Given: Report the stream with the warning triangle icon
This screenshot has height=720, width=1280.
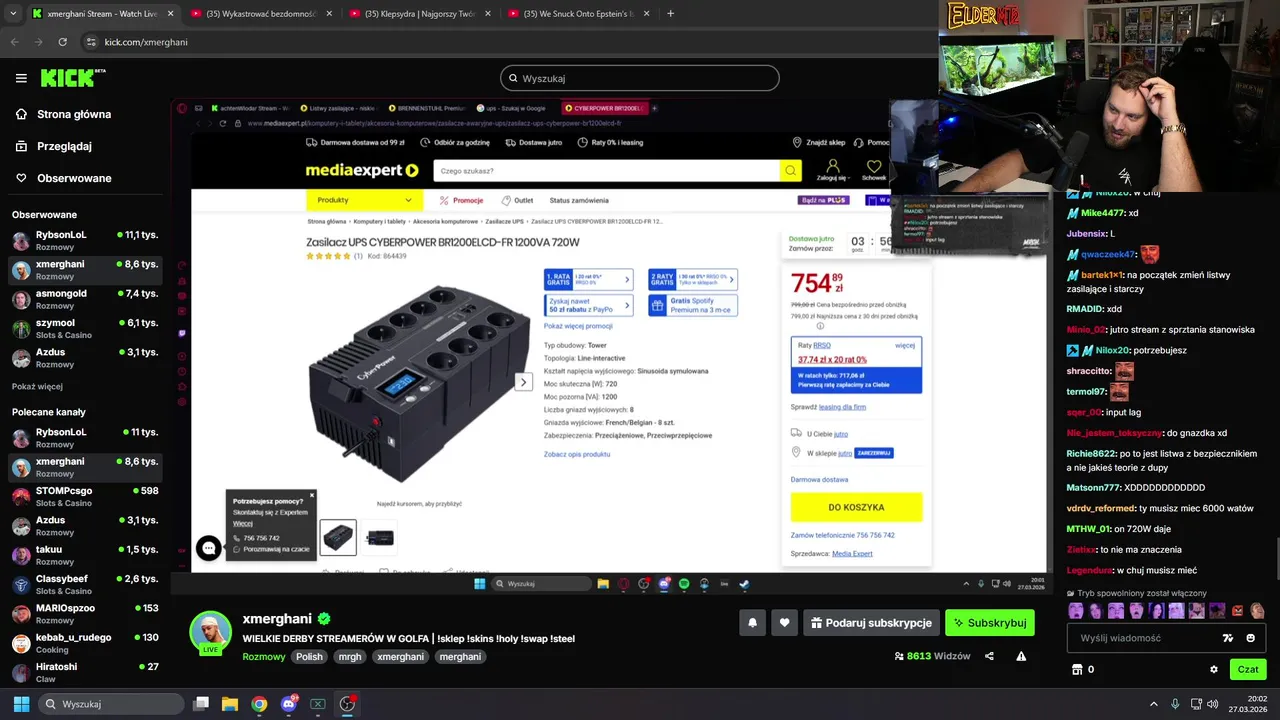Looking at the screenshot, I should pyautogui.click(x=1021, y=656).
